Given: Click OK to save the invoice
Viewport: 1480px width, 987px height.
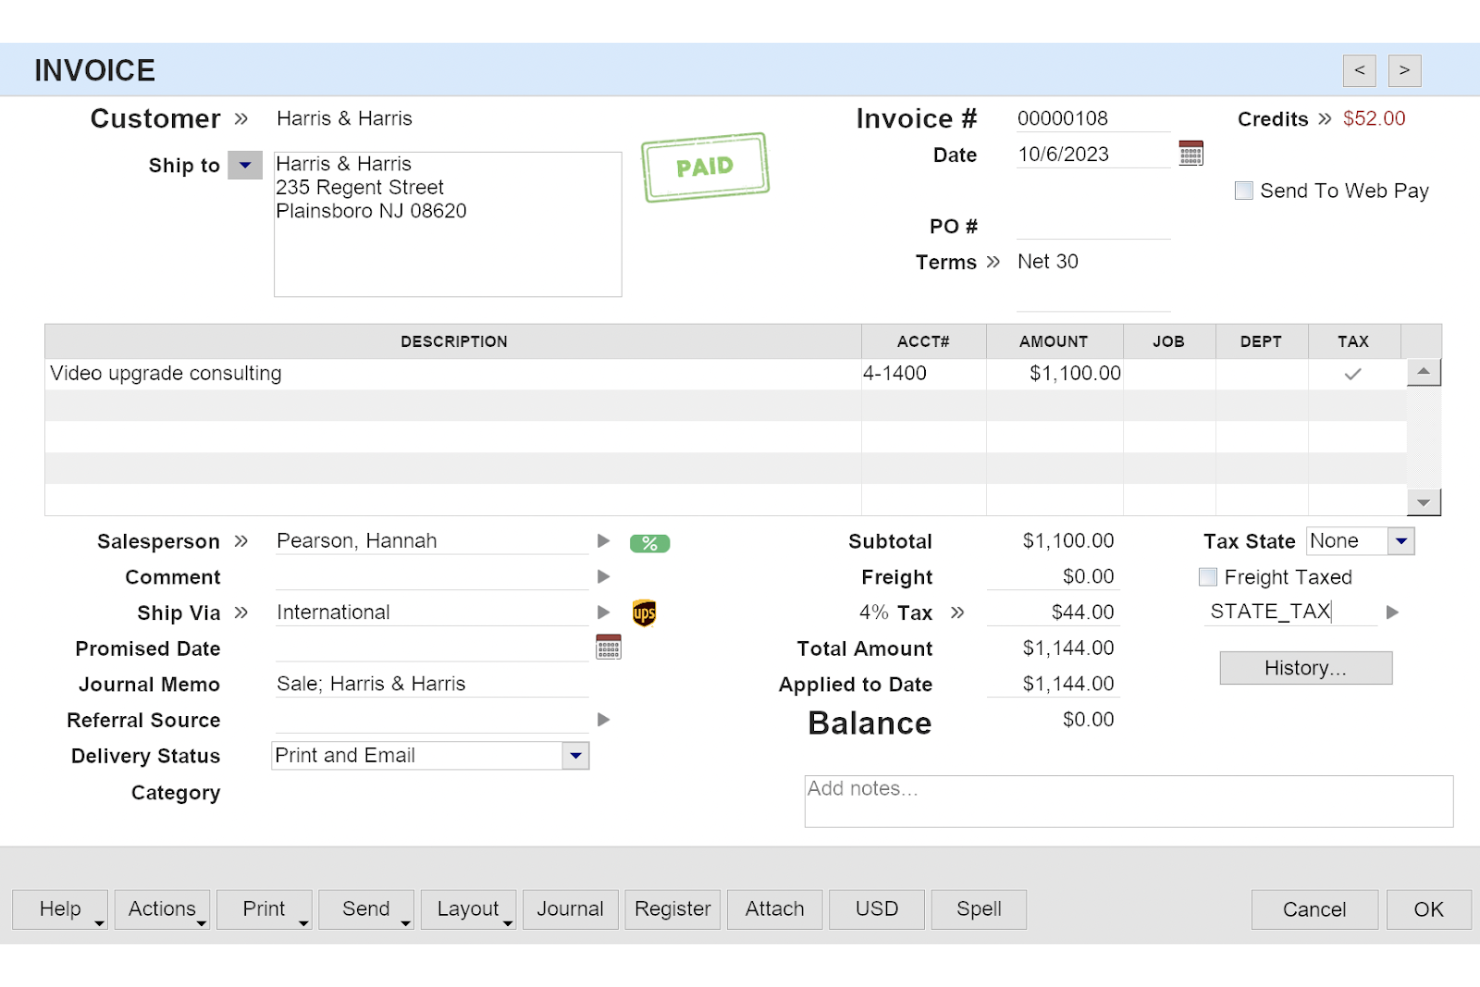Looking at the screenshot, I should [x=1427, y=909].
